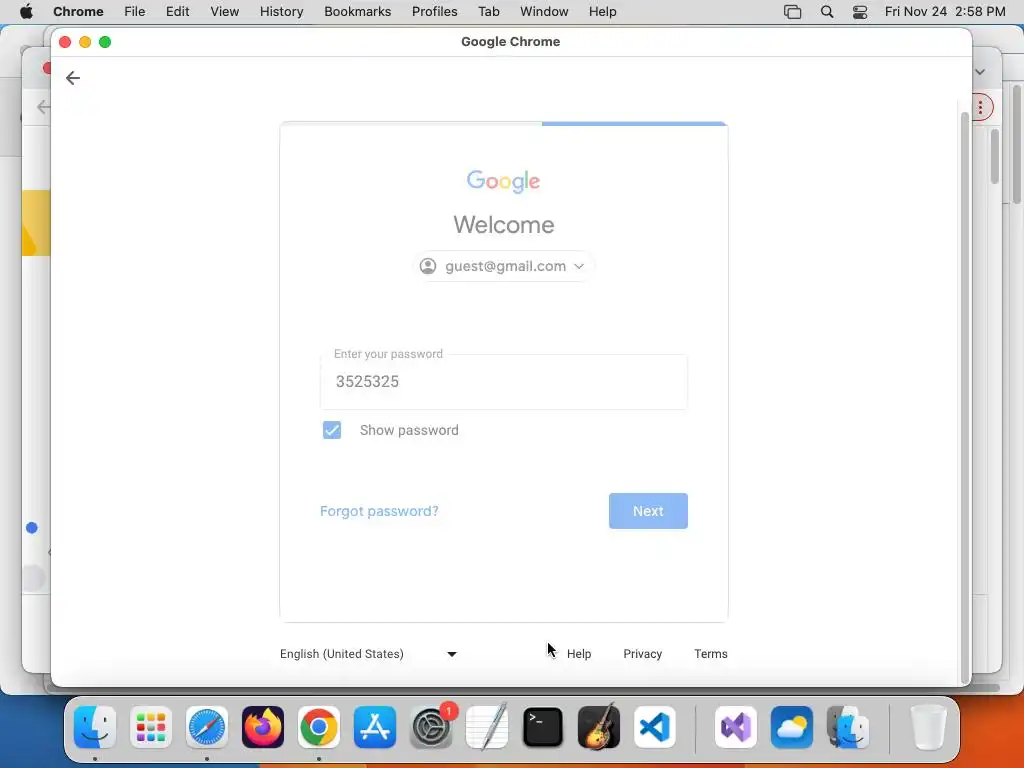Open Control Center in the menu bar
This screenshot has width=1024, height=768.
pos(860,12)
